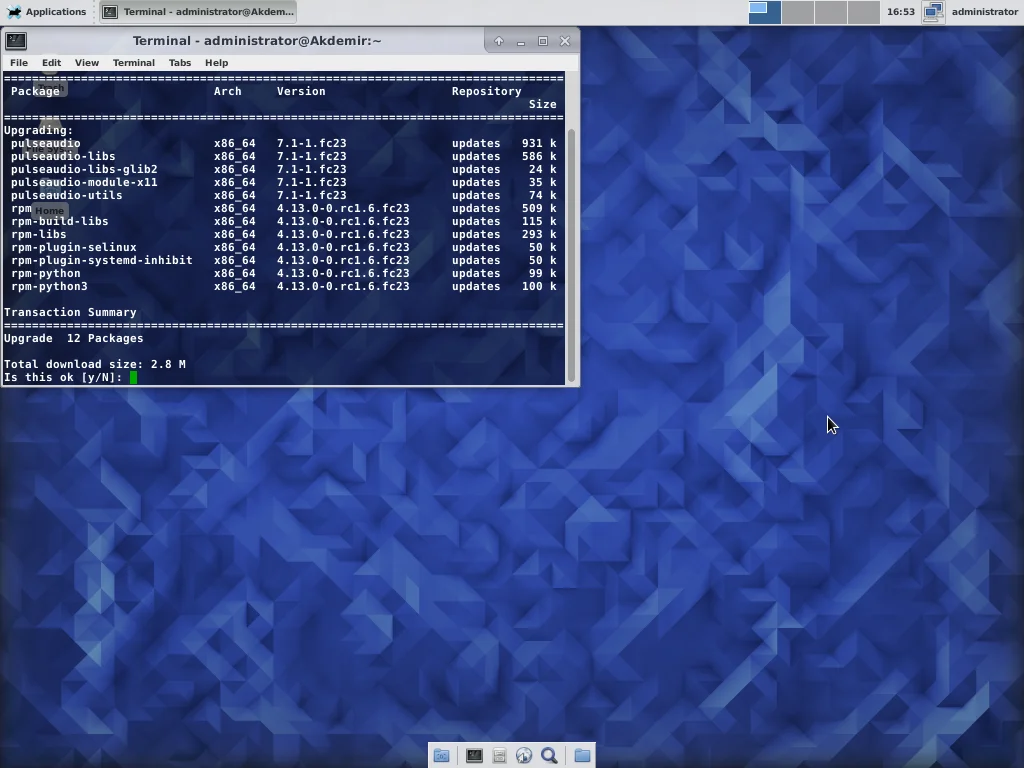Click the 'pulseaudio-libs-glib2' package name

pyautogui.click(x=84, y=169)
